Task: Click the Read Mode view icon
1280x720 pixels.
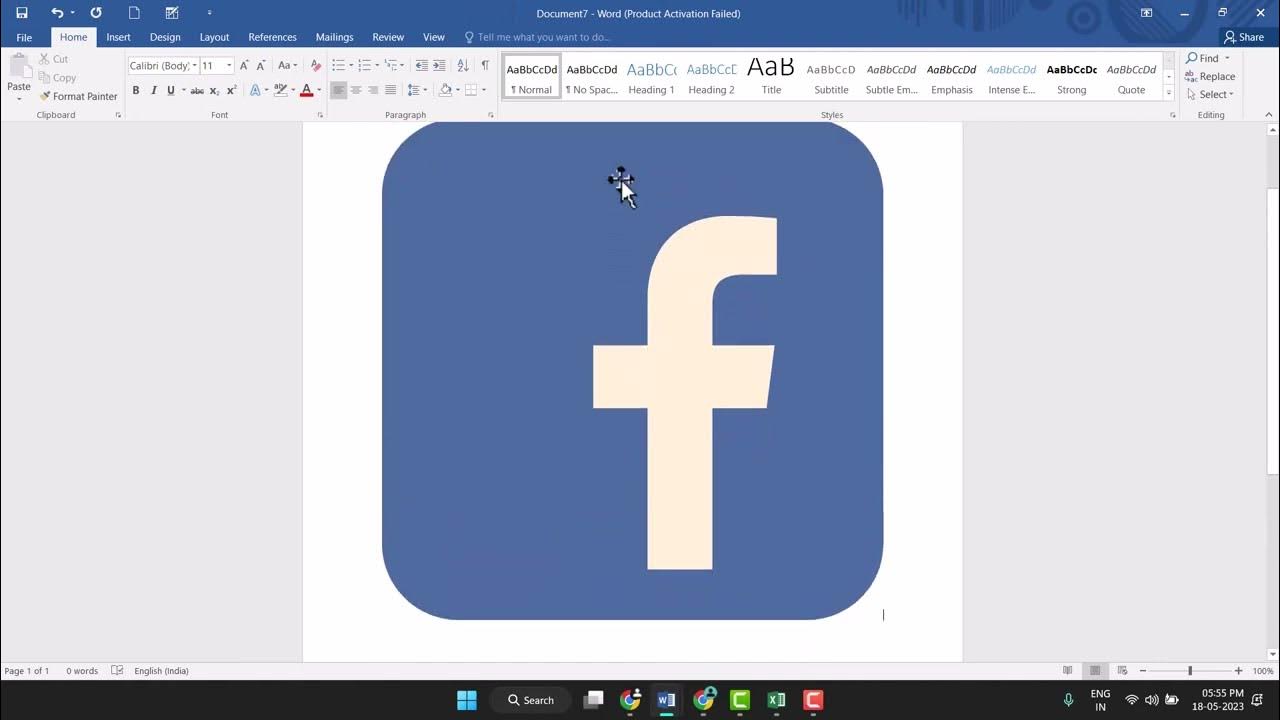Action: 1068,671
